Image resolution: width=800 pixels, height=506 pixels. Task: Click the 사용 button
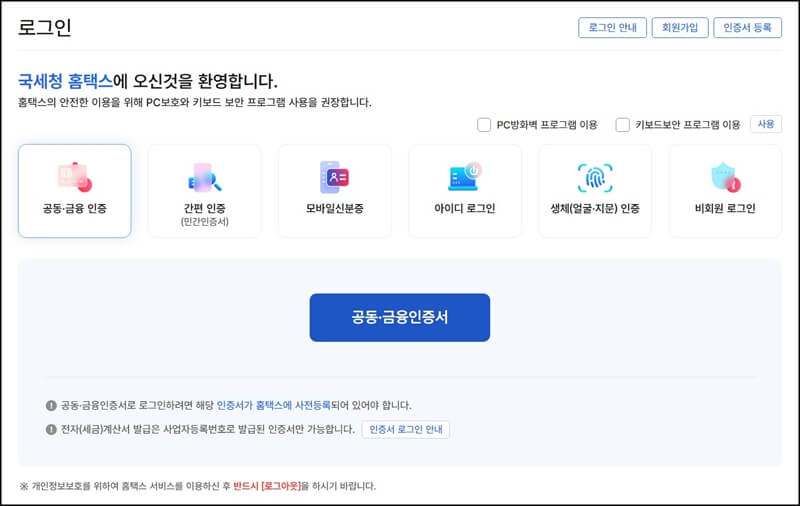pos(766,124)
